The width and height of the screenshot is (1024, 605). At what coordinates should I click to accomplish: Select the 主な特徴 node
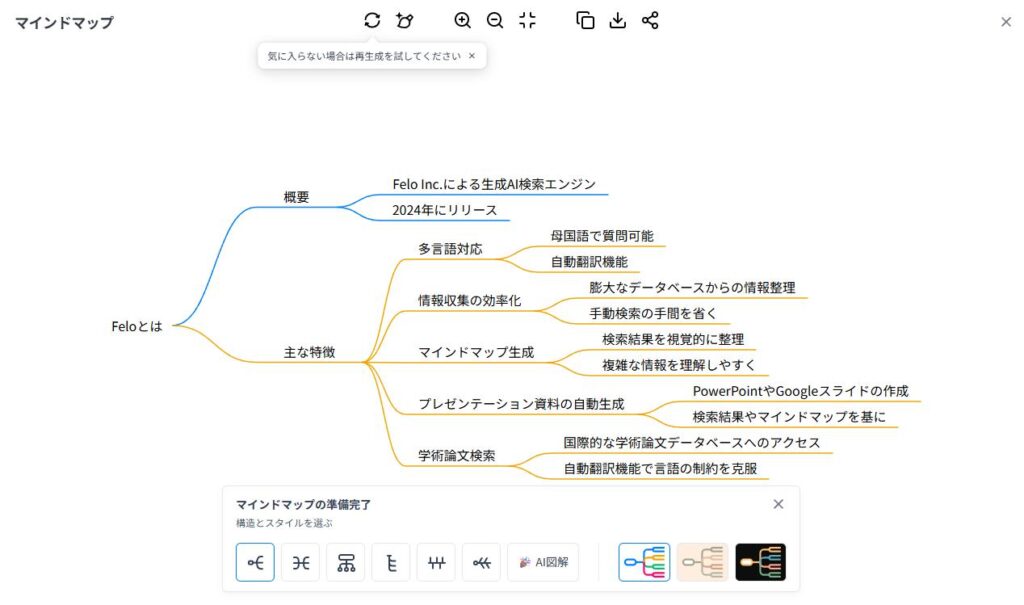[x=310, y=352]
